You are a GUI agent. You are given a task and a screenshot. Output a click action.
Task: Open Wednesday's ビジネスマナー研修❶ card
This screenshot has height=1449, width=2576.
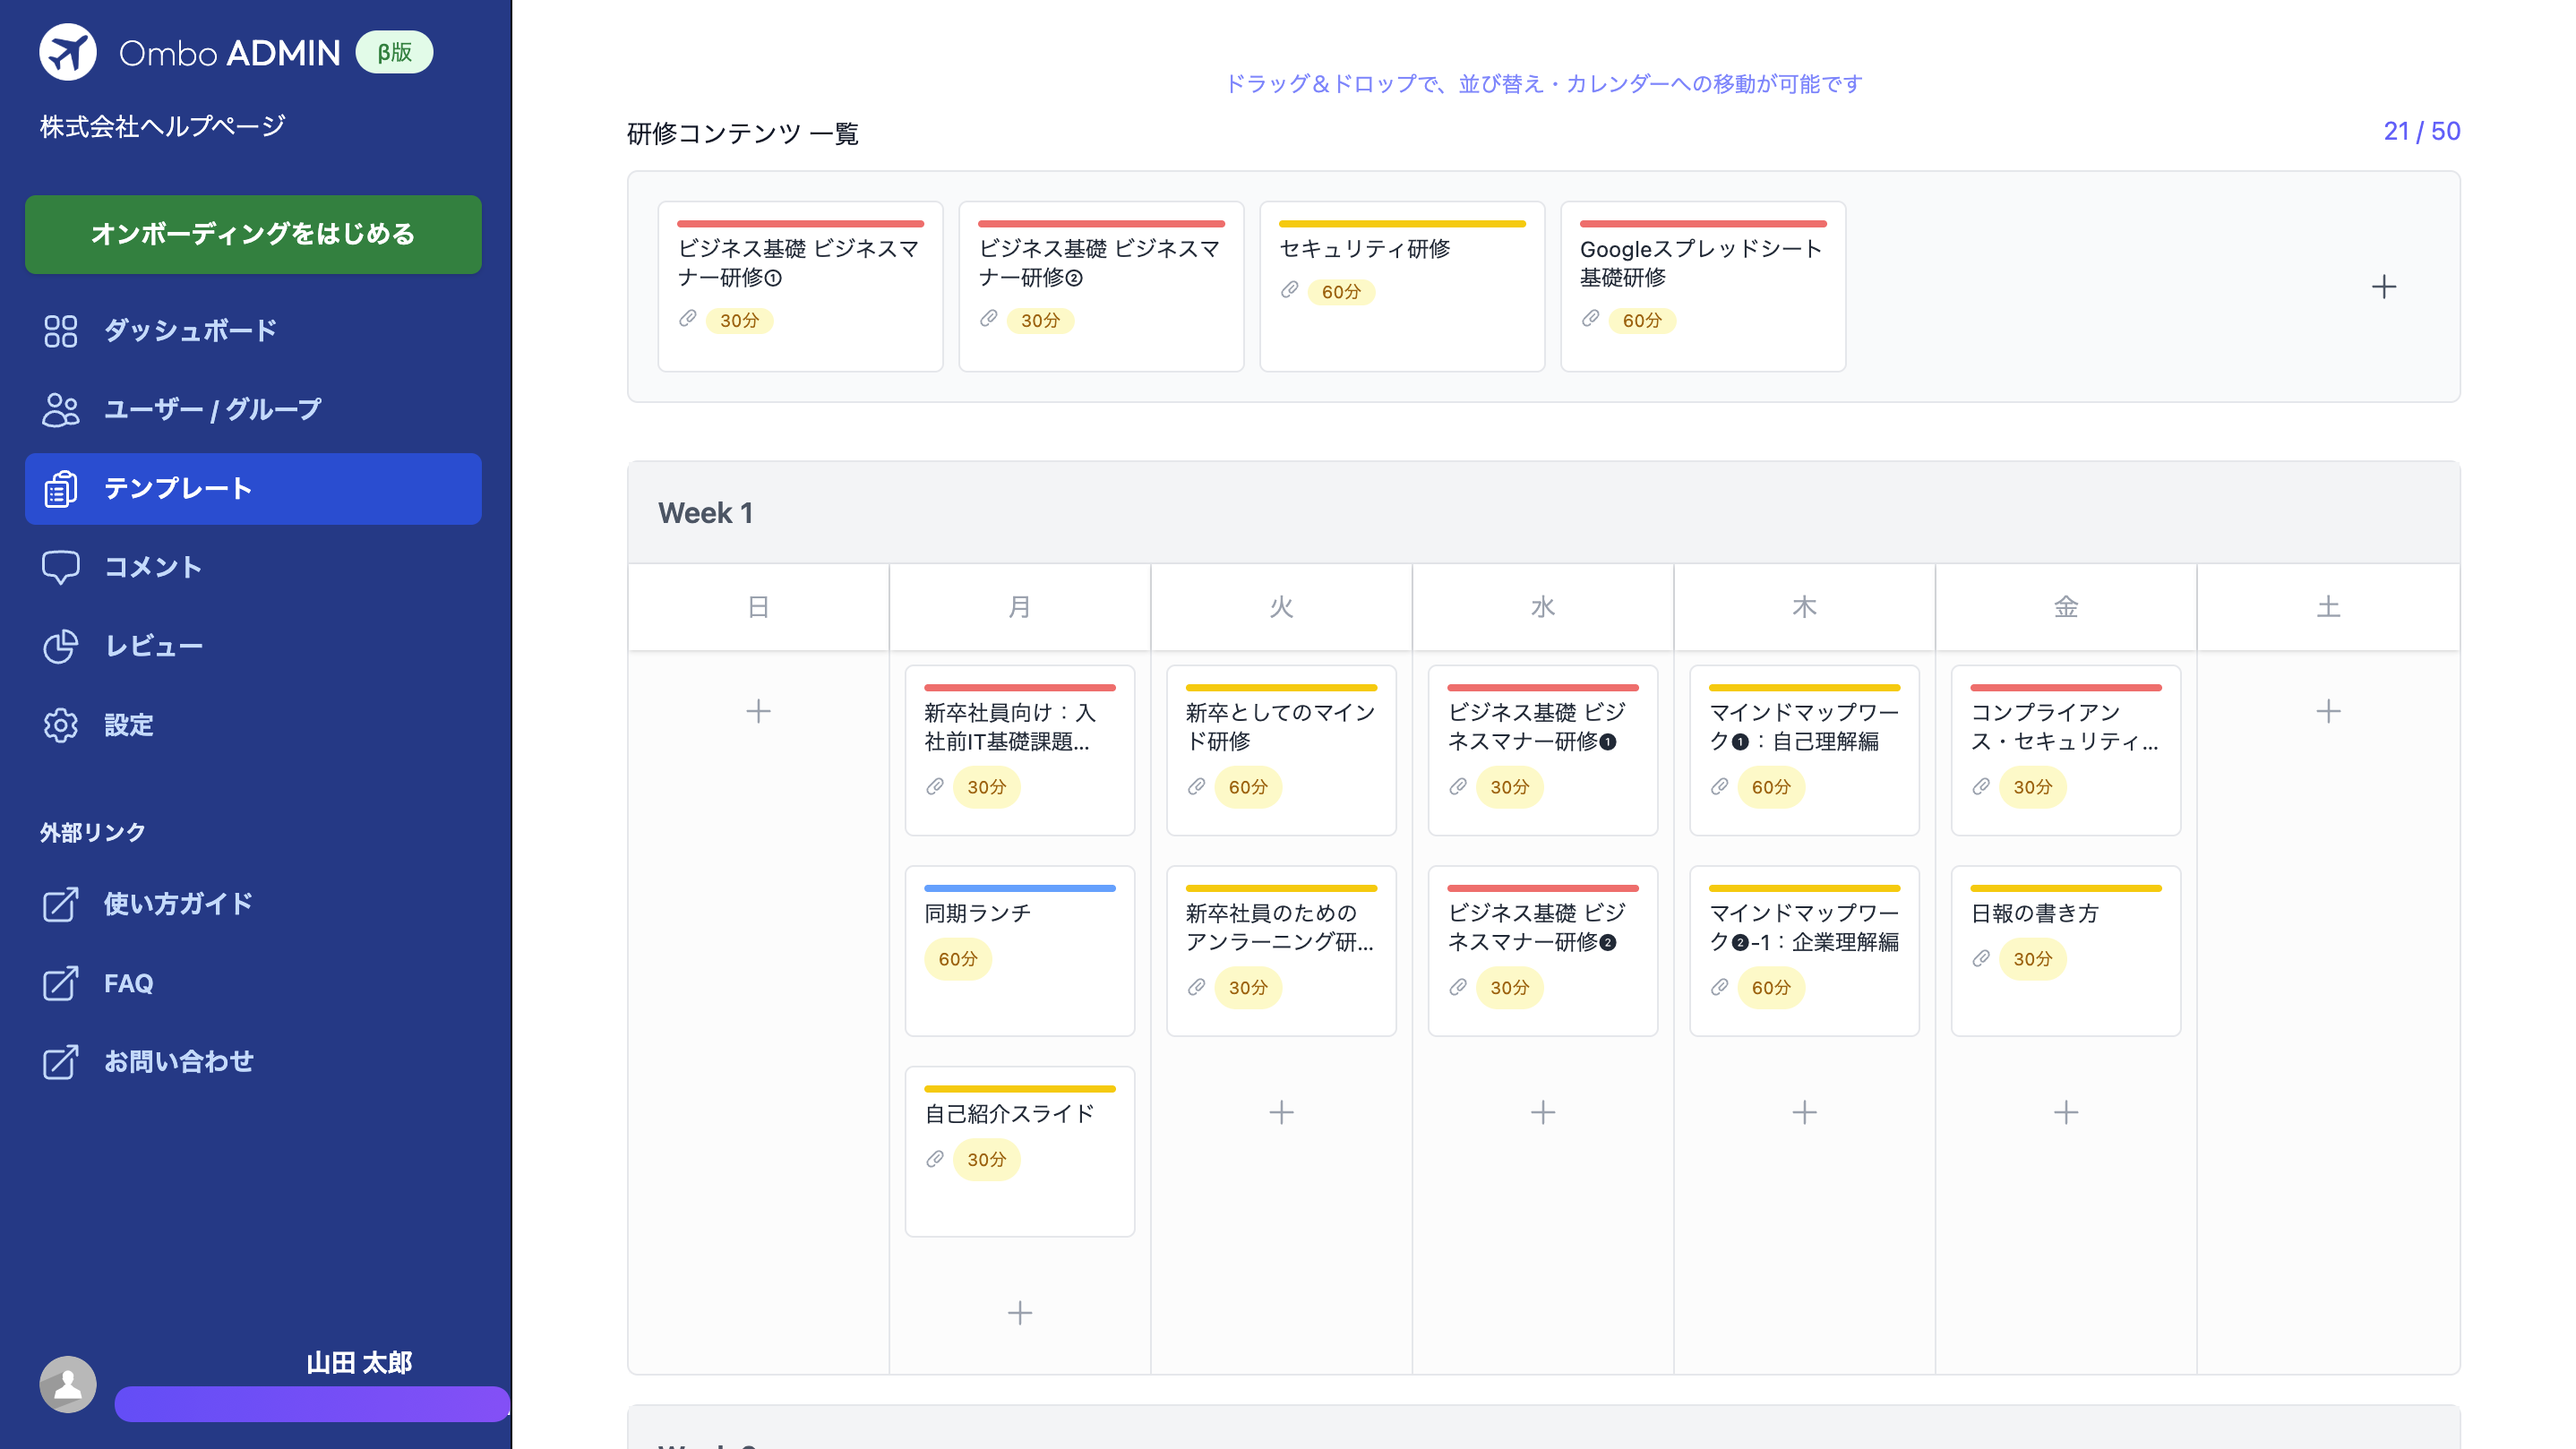pyautogui.click(x=1543, y=750)
